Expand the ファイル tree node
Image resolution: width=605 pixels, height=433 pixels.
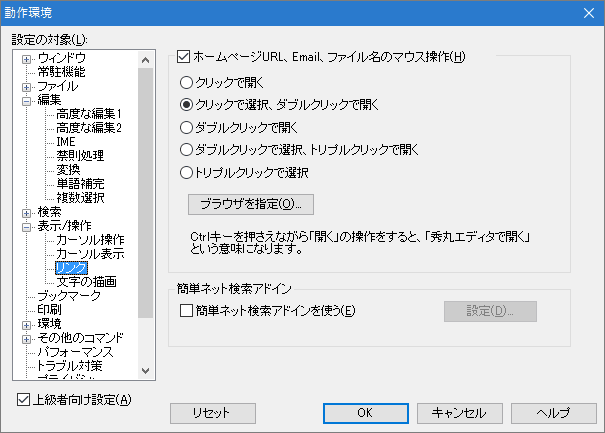[27, 86]
